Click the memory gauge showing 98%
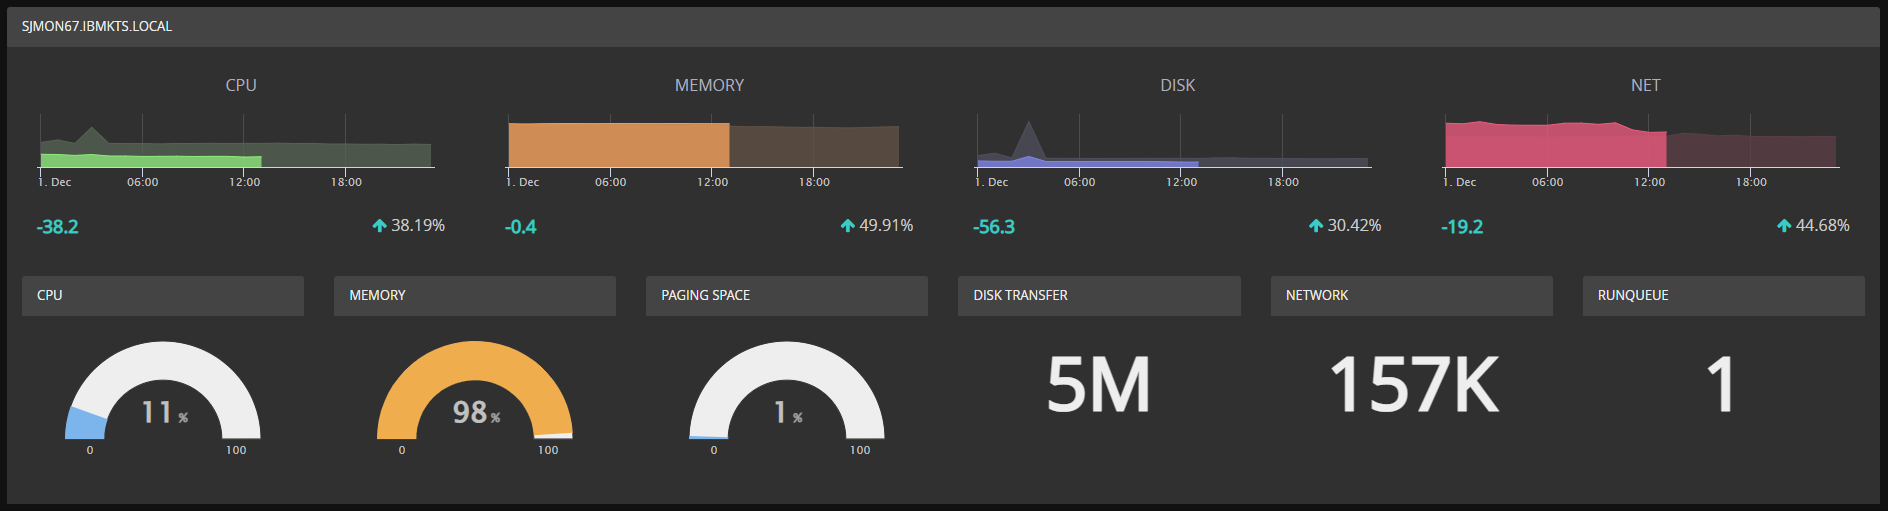The image size is (1888, 511). click(475, 390)
